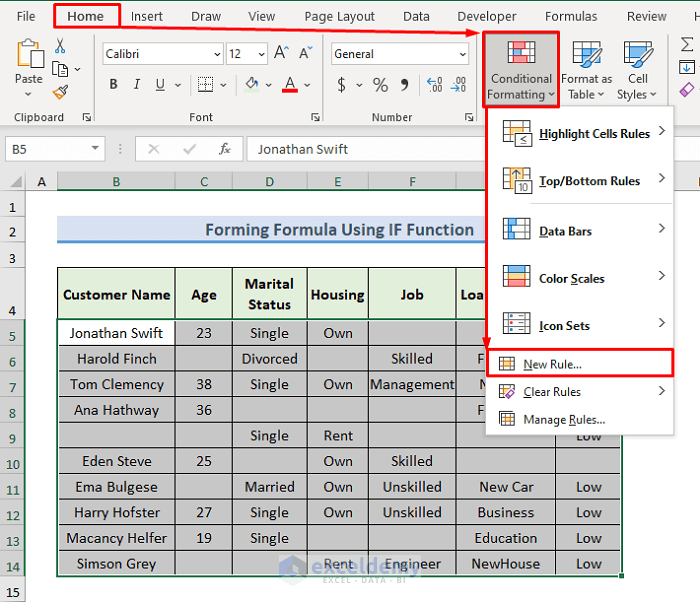Open the font size 12 dropdown
Viewport: 700px width, 602px height.
tap(262, 54)
